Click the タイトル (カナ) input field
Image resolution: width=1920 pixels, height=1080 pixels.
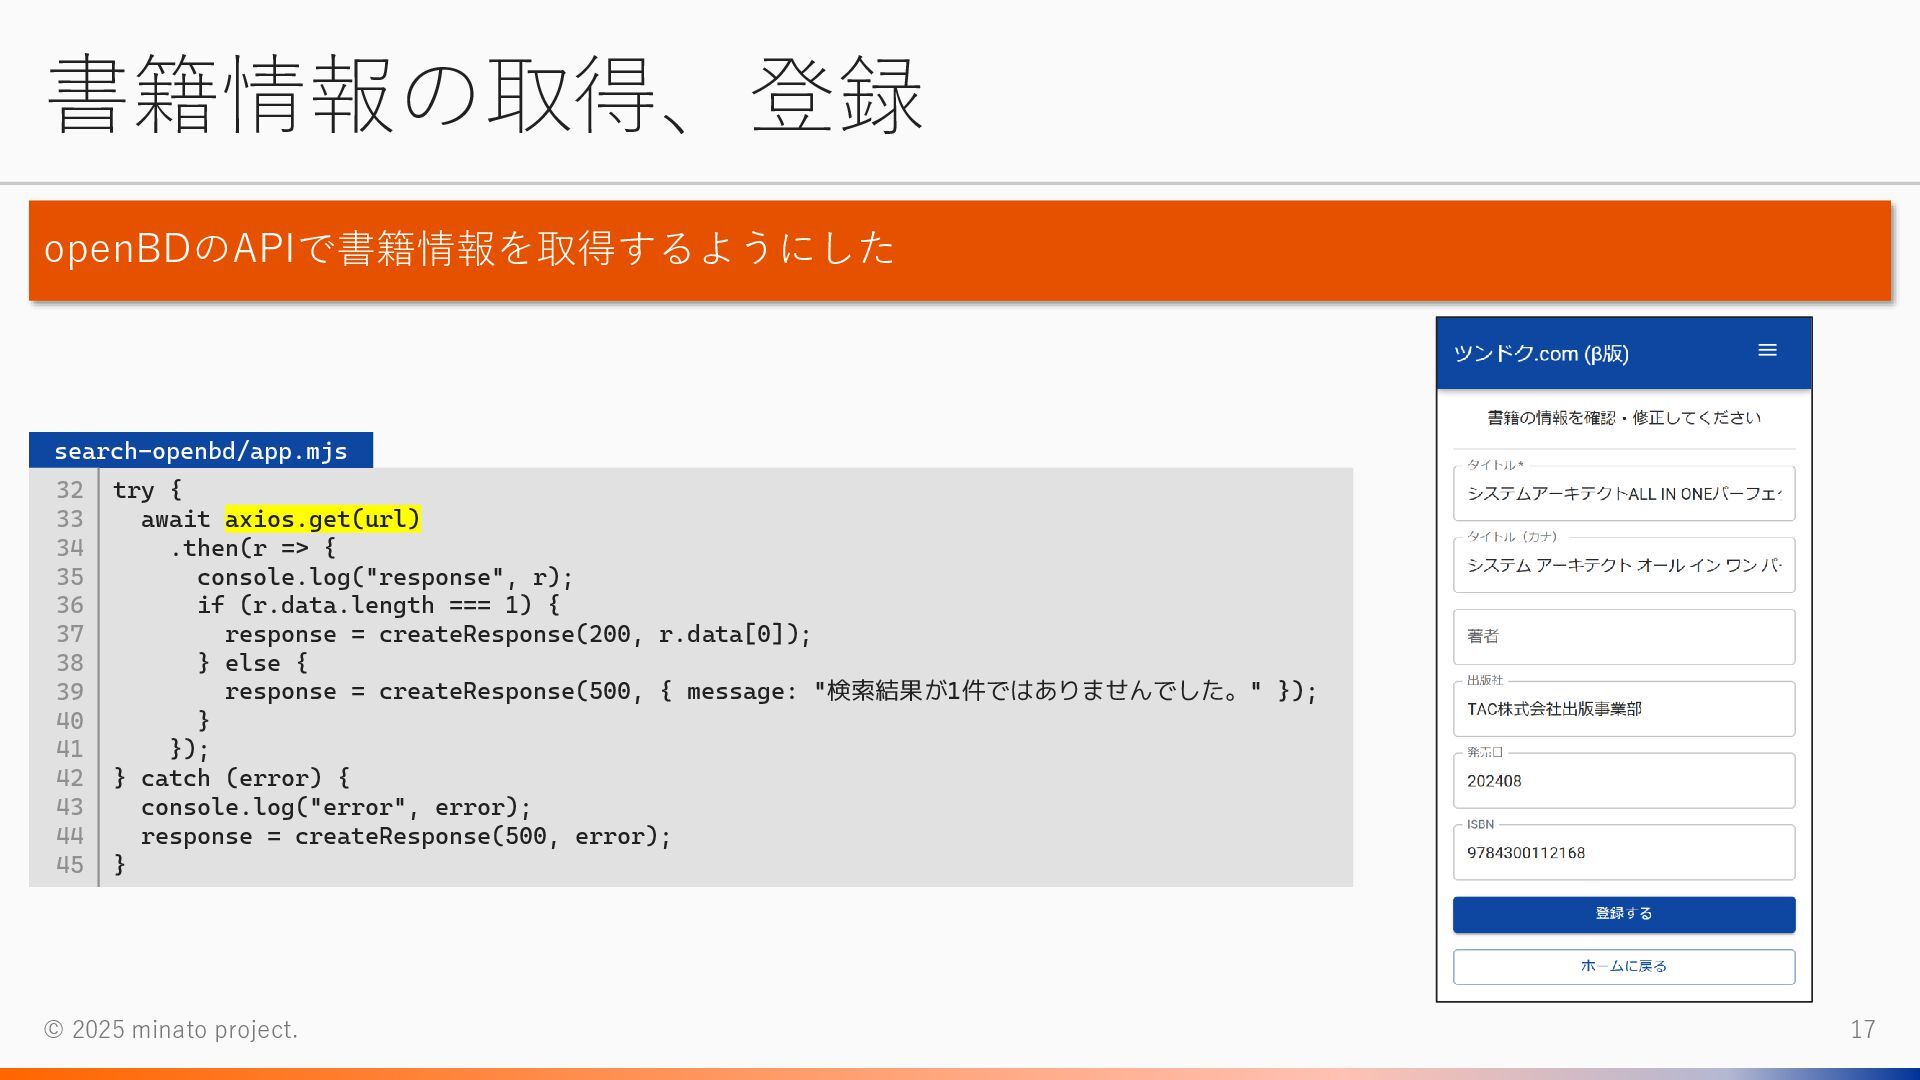pos(1623,566)
